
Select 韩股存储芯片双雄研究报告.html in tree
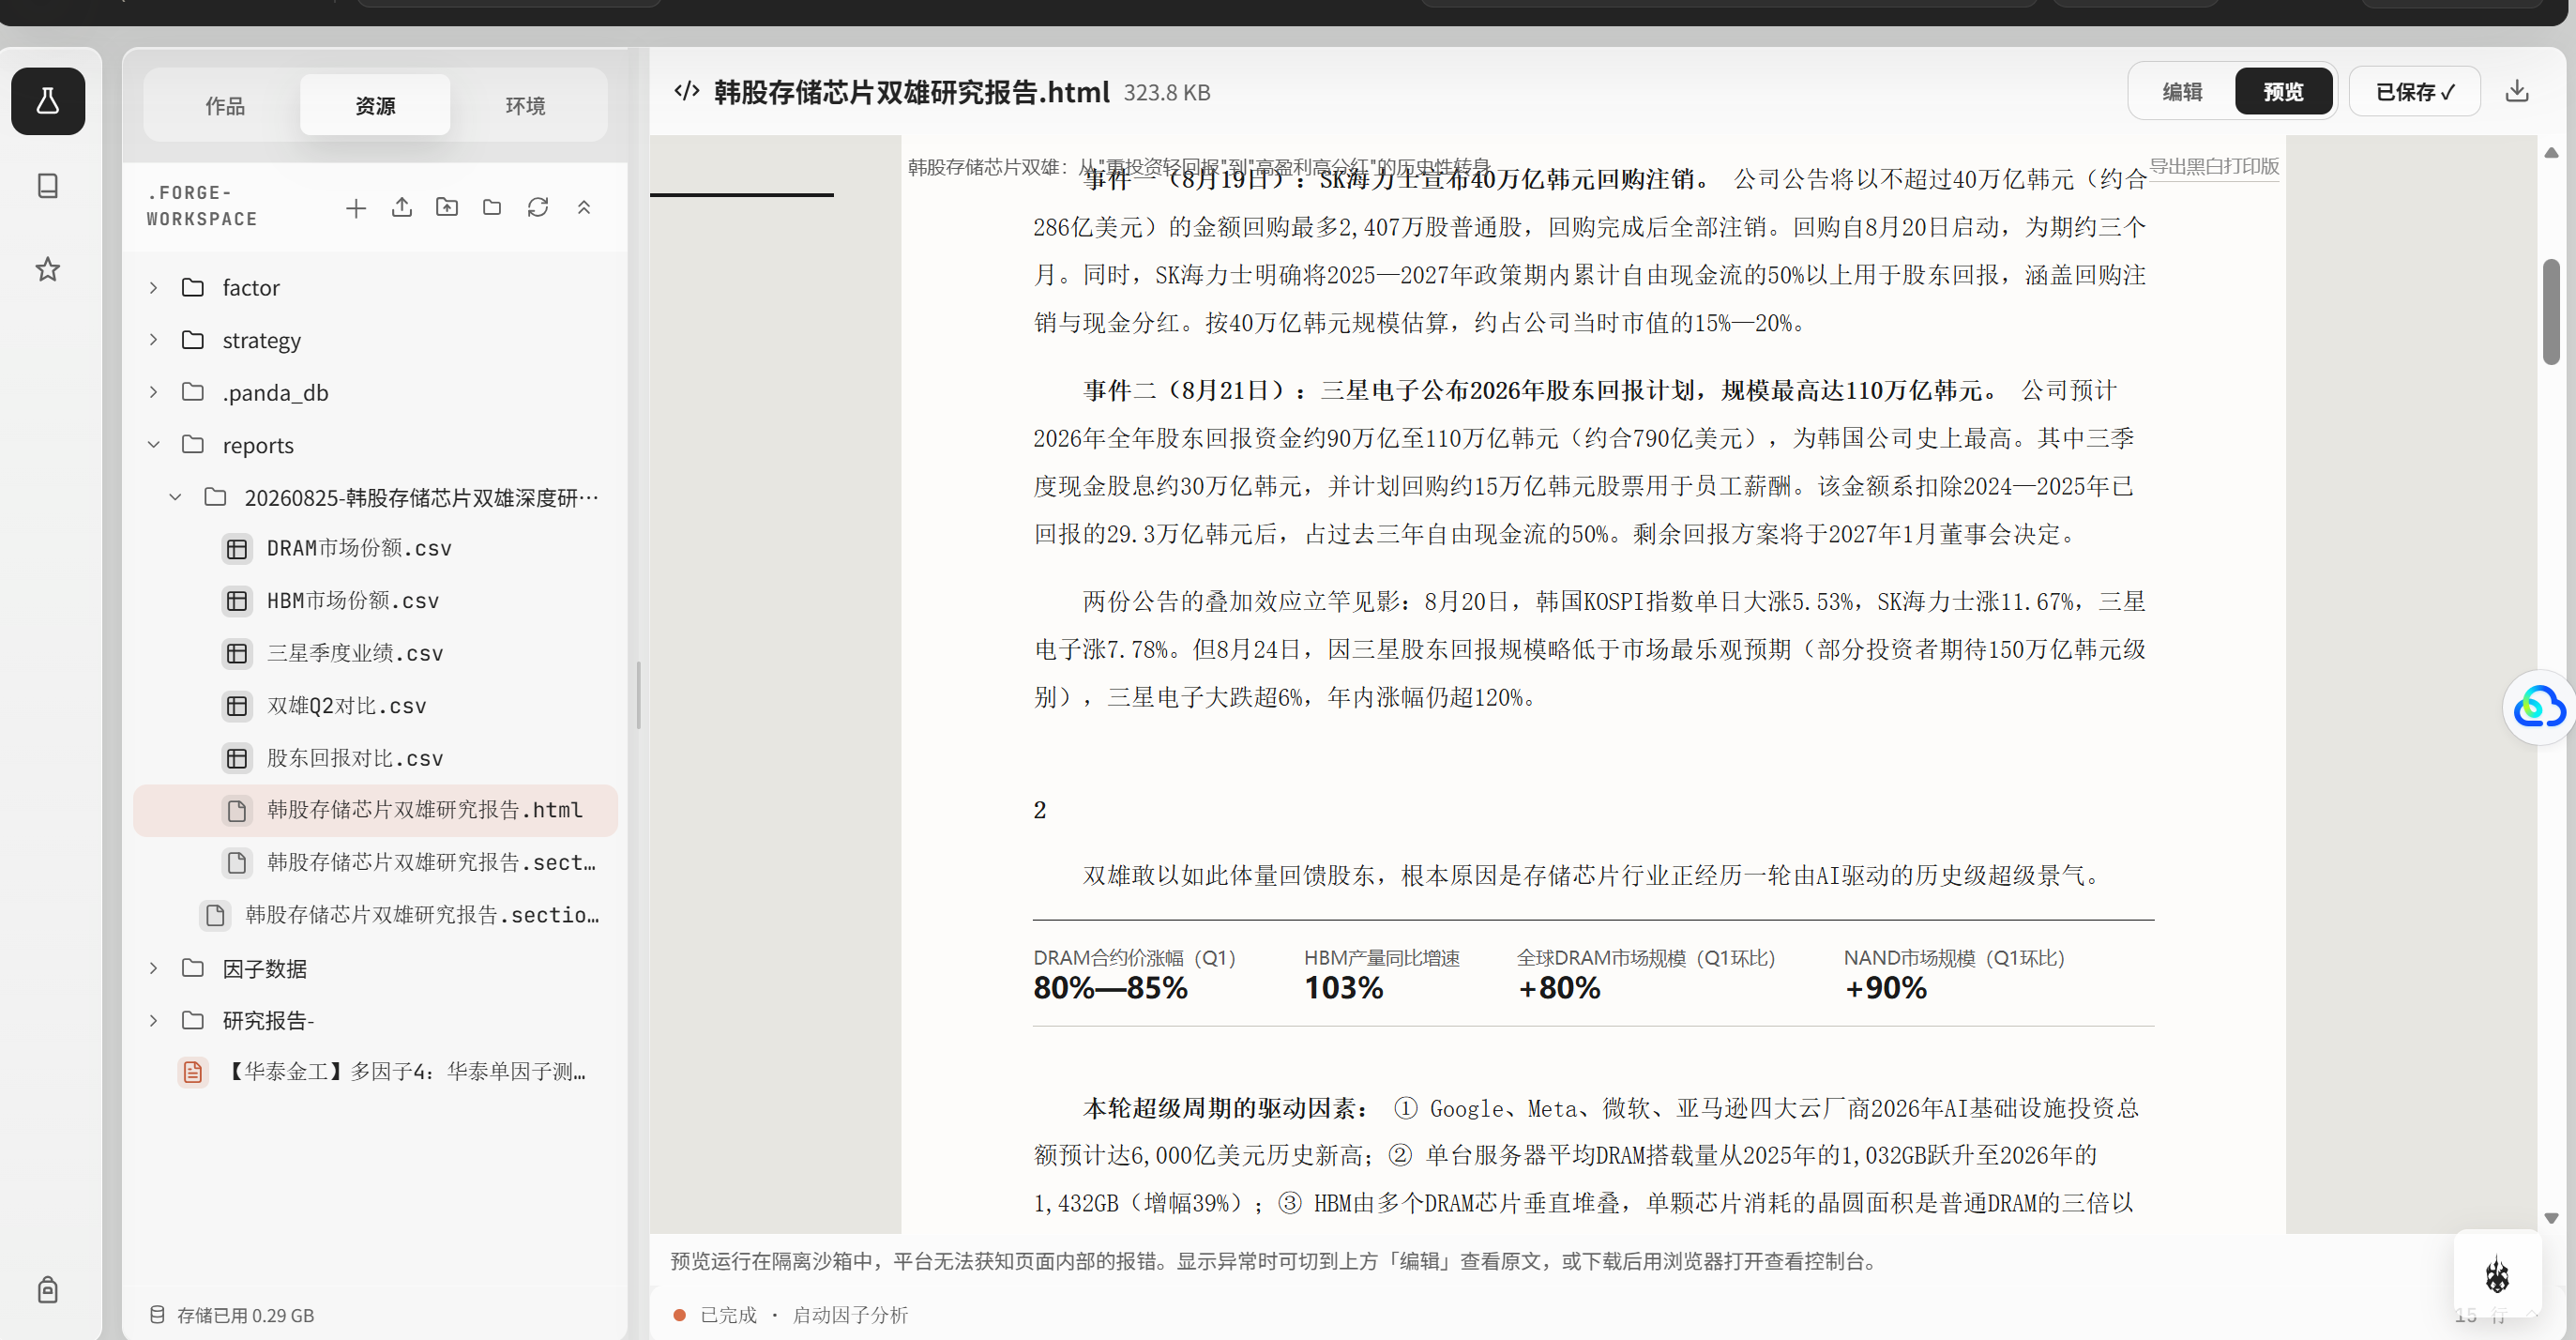[x=376, y=810]
